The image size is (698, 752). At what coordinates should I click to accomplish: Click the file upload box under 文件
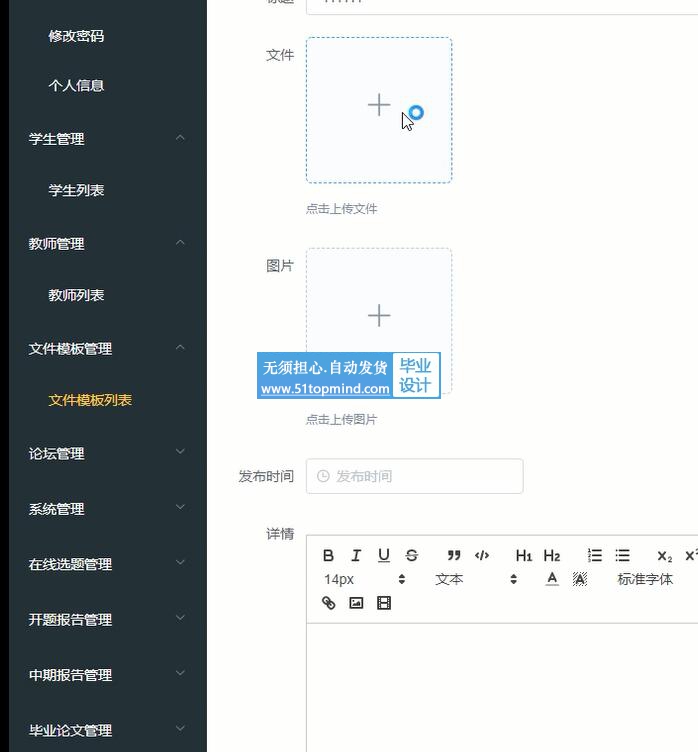click(379, 110)
